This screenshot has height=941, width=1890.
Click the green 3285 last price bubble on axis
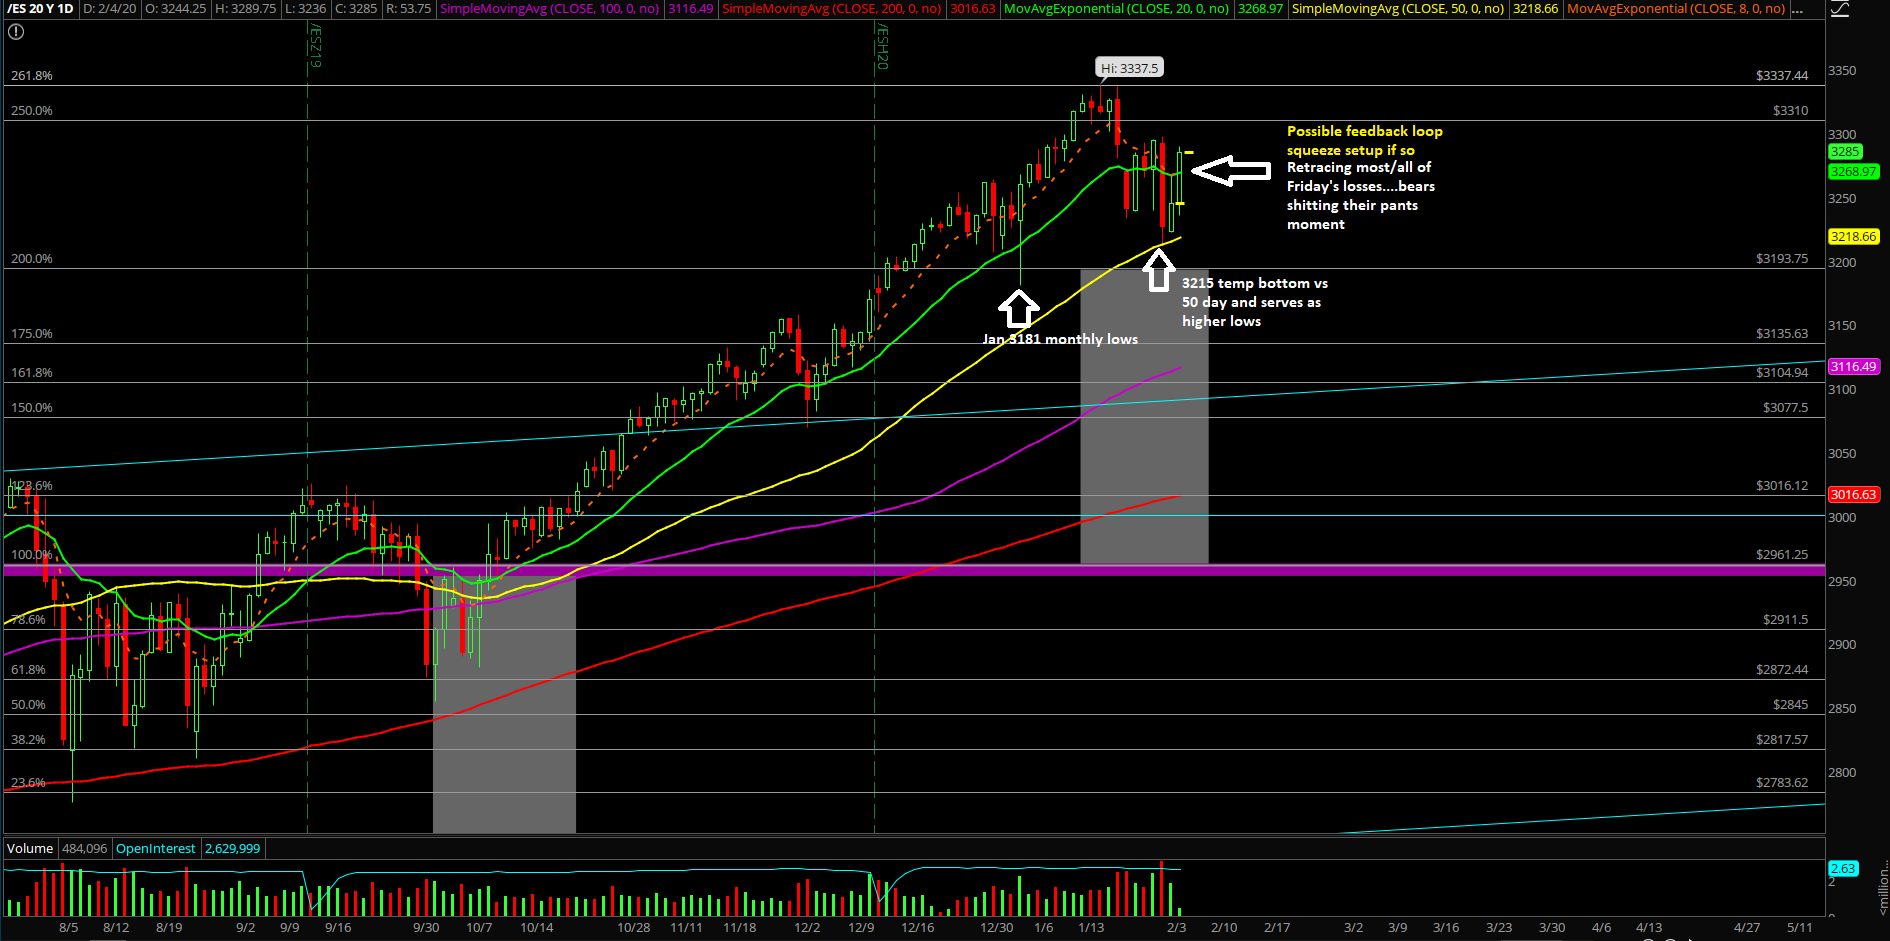[x=1844, y=152]
